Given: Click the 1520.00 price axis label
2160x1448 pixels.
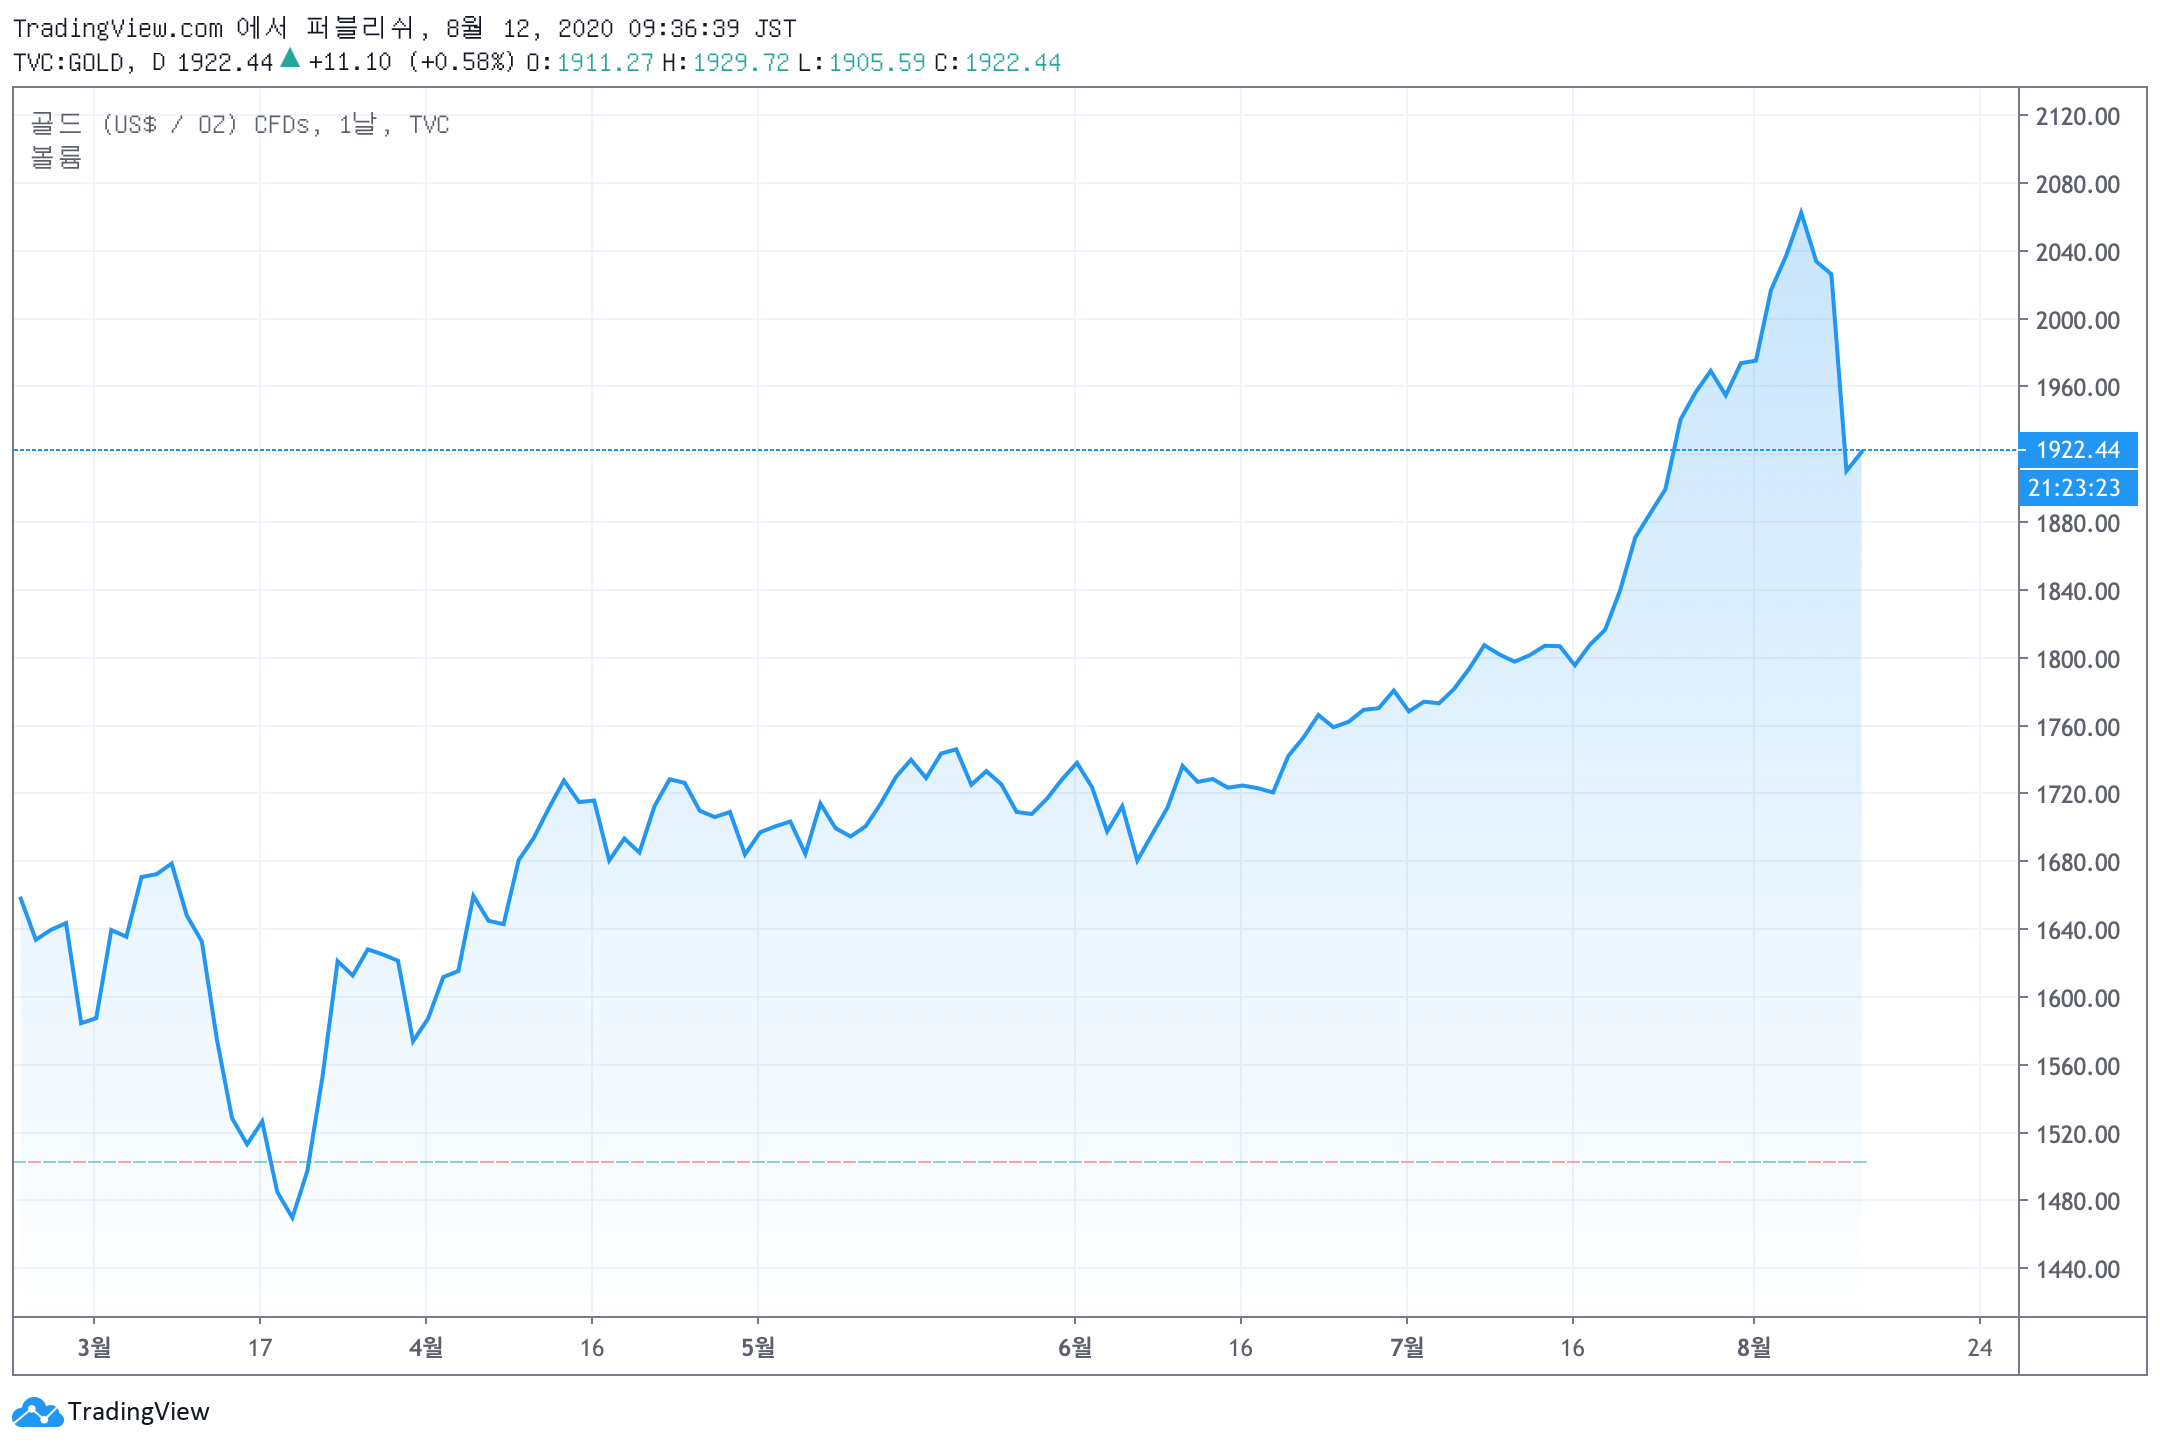Looking at the screenshot, I should [x=2078, y=1135].
